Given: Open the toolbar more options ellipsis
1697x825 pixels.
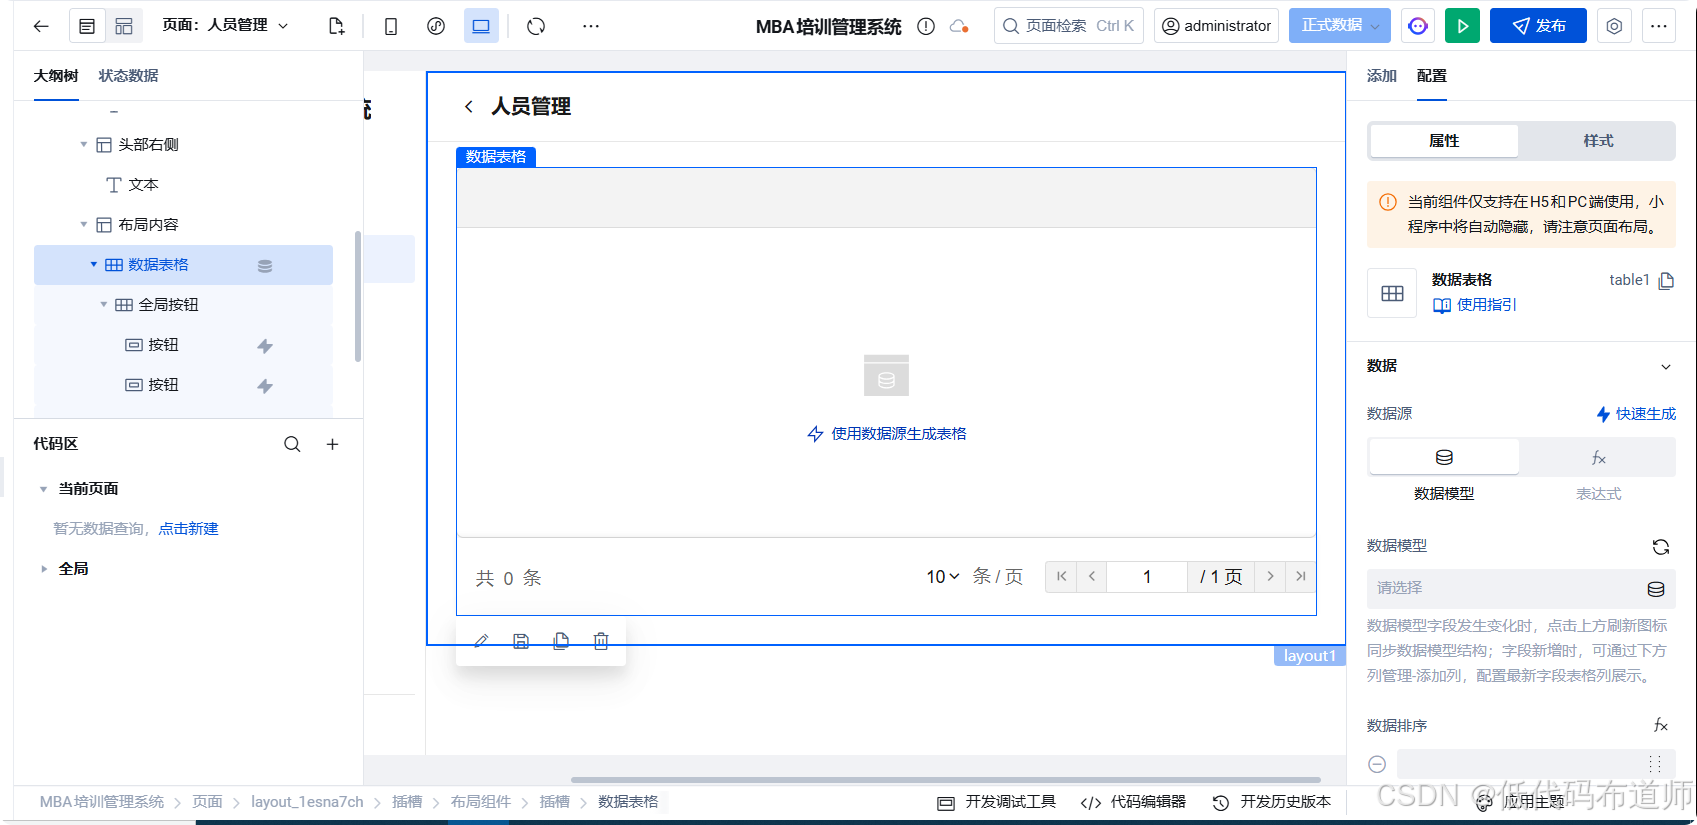Looking at the screenshot, I should pos(591,26).
